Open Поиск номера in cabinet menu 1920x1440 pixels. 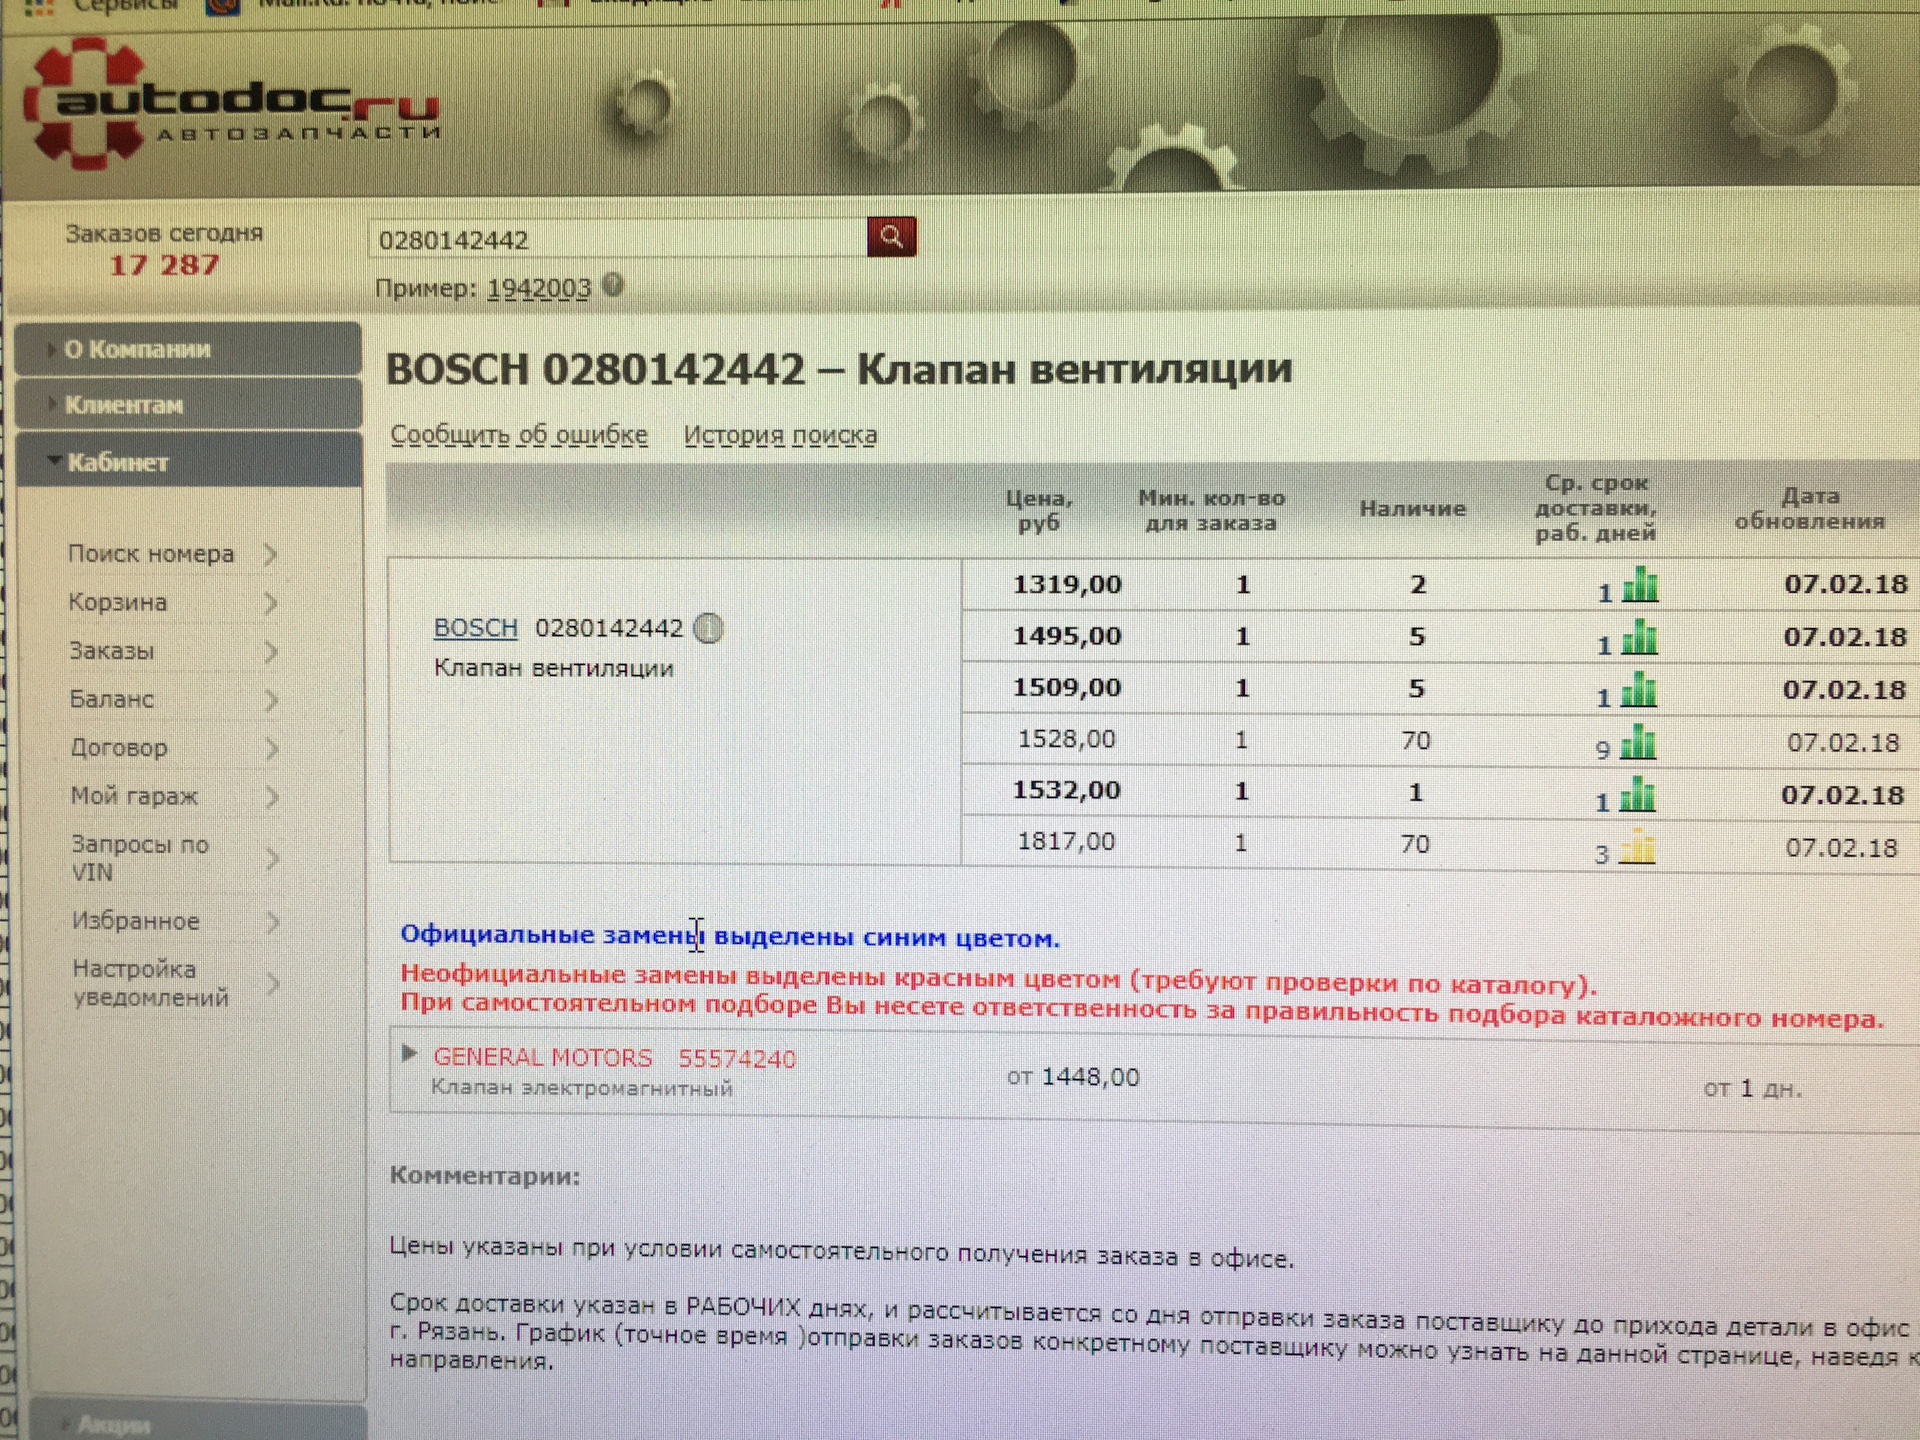[x=151, y=553]
